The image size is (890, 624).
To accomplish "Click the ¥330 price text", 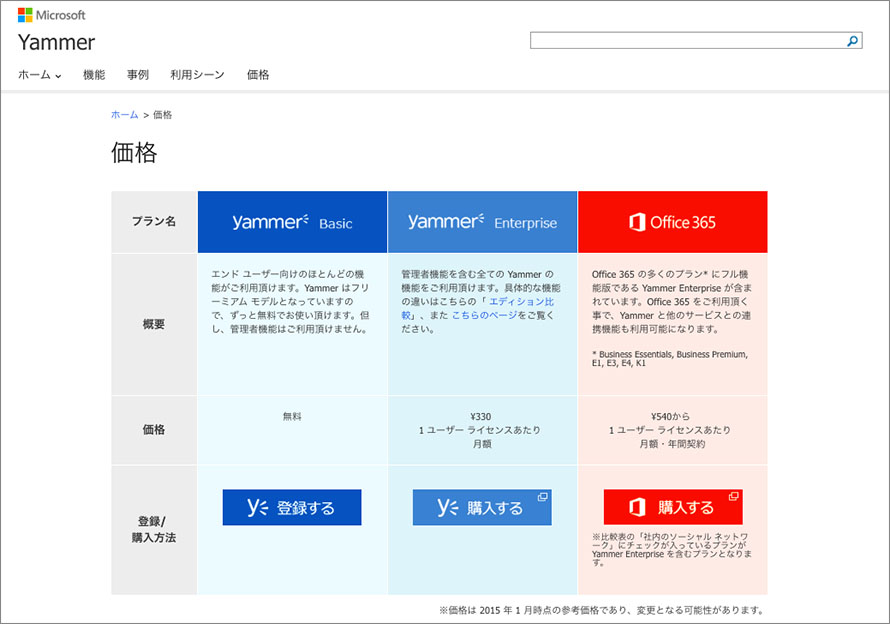I will tap(481, 416).
